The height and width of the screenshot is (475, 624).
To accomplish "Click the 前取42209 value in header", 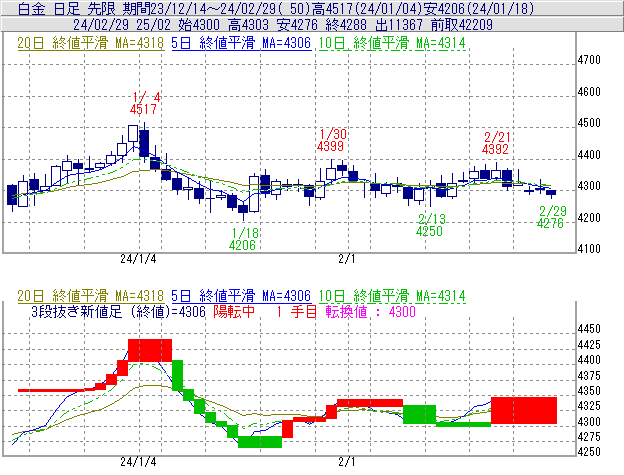I will pos(462,25).
